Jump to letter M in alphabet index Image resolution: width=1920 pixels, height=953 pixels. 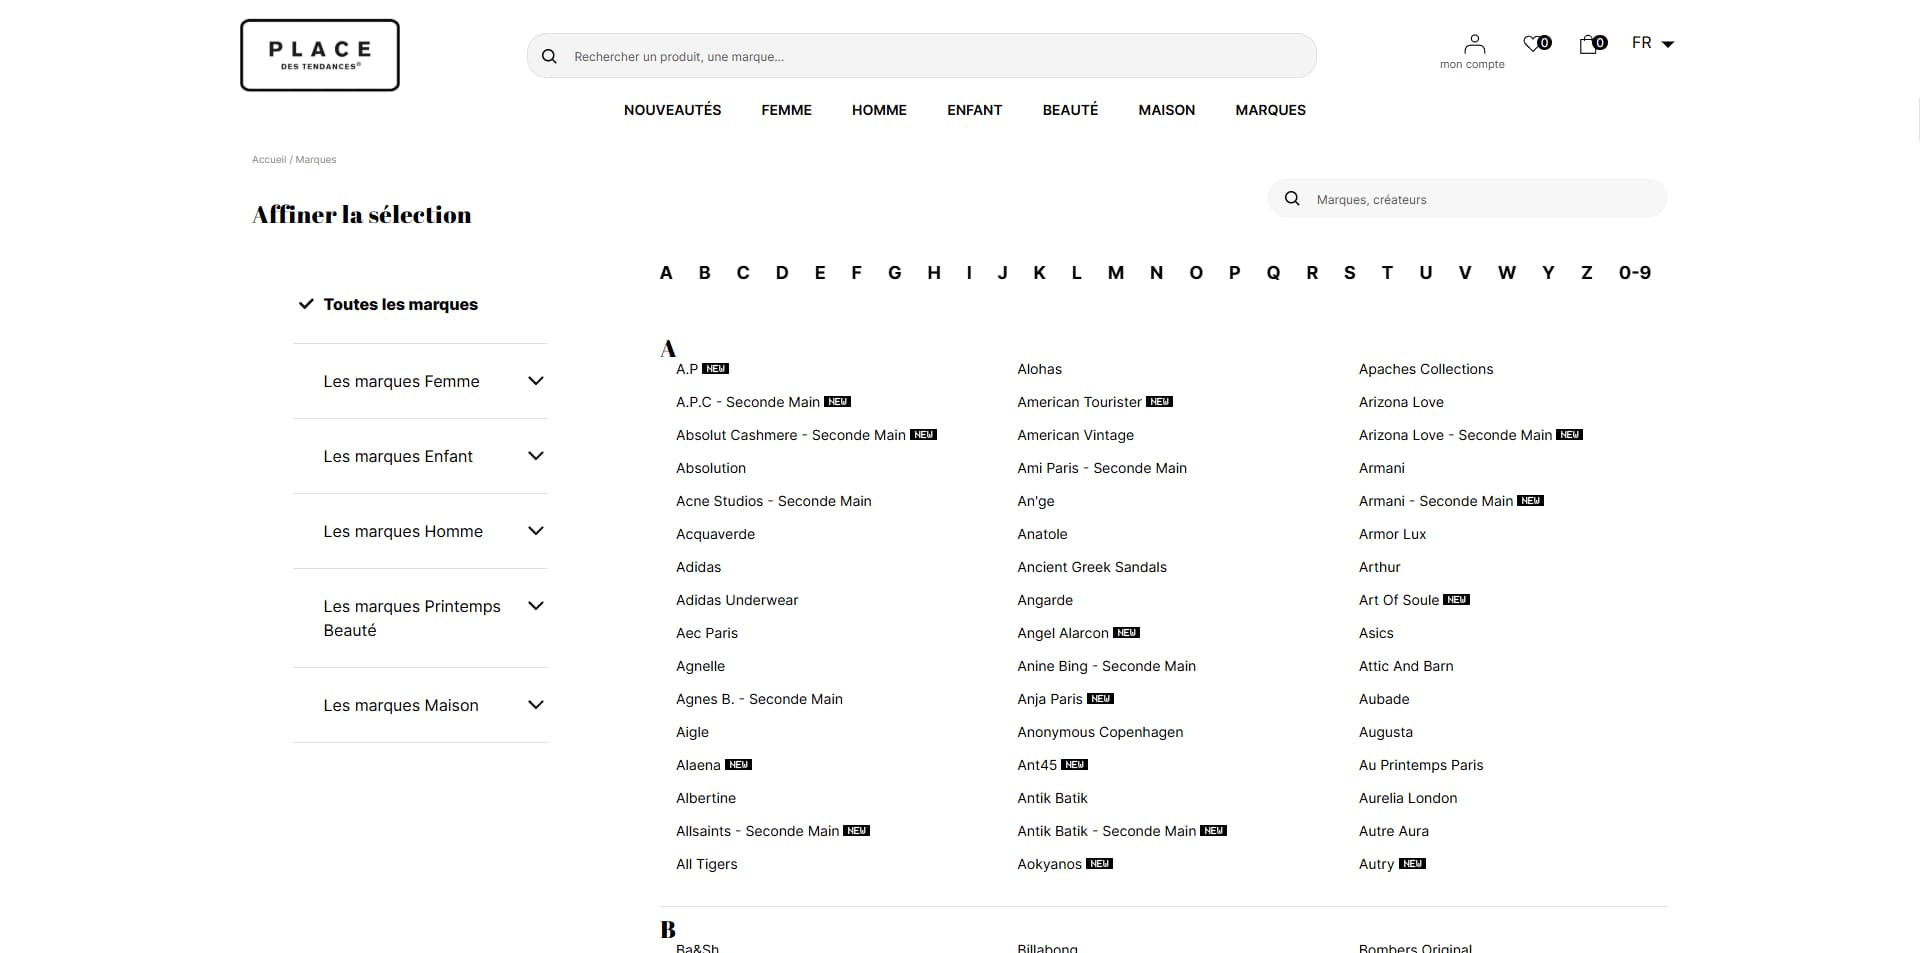click(1116, 272)
